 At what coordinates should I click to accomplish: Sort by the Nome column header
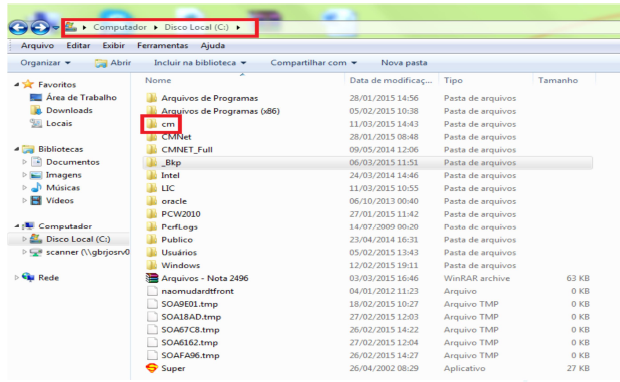[158, 80]
